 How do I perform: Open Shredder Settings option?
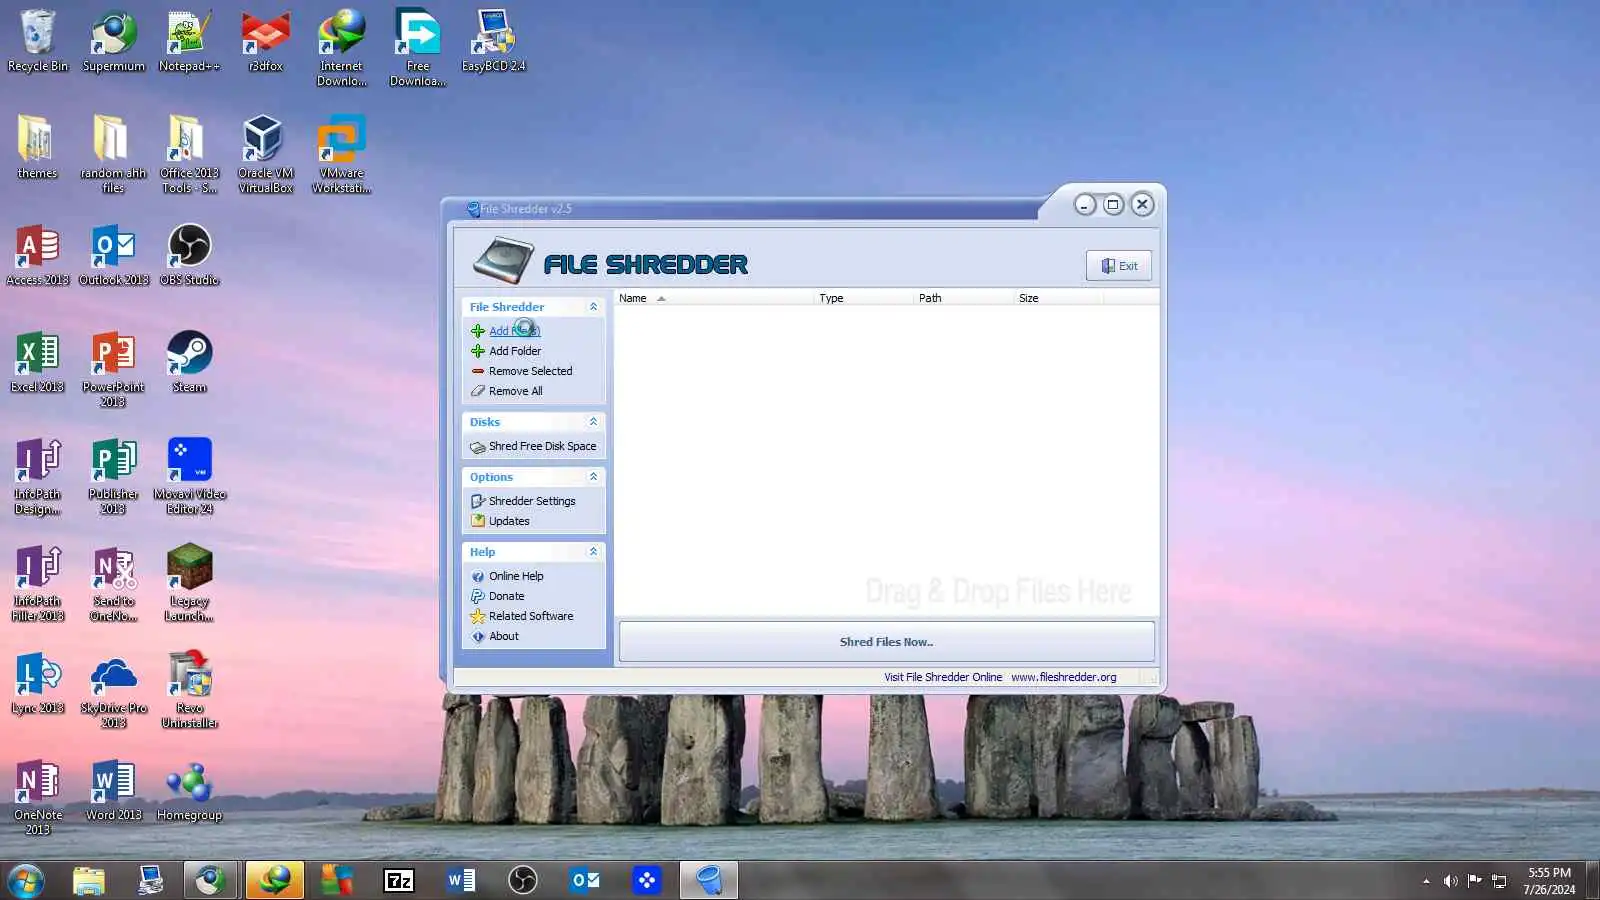coord(532,501)
